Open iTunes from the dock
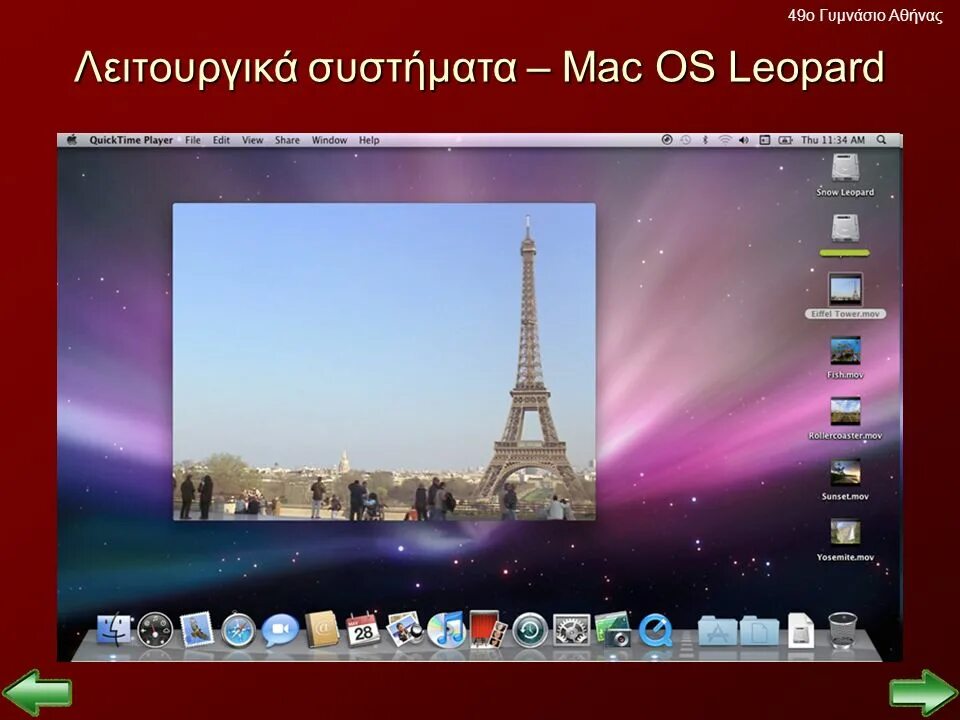This screenshot has width=960, height=720. pos(446,630)
